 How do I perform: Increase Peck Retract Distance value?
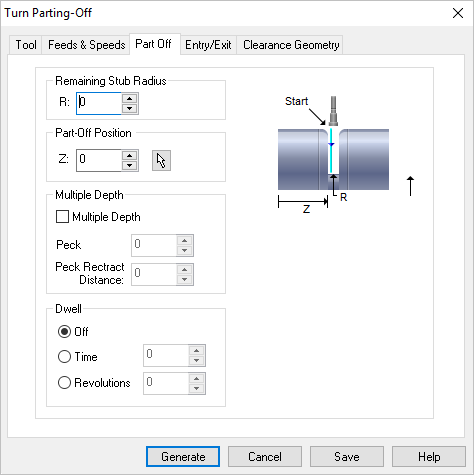click(x=185, y=269)
